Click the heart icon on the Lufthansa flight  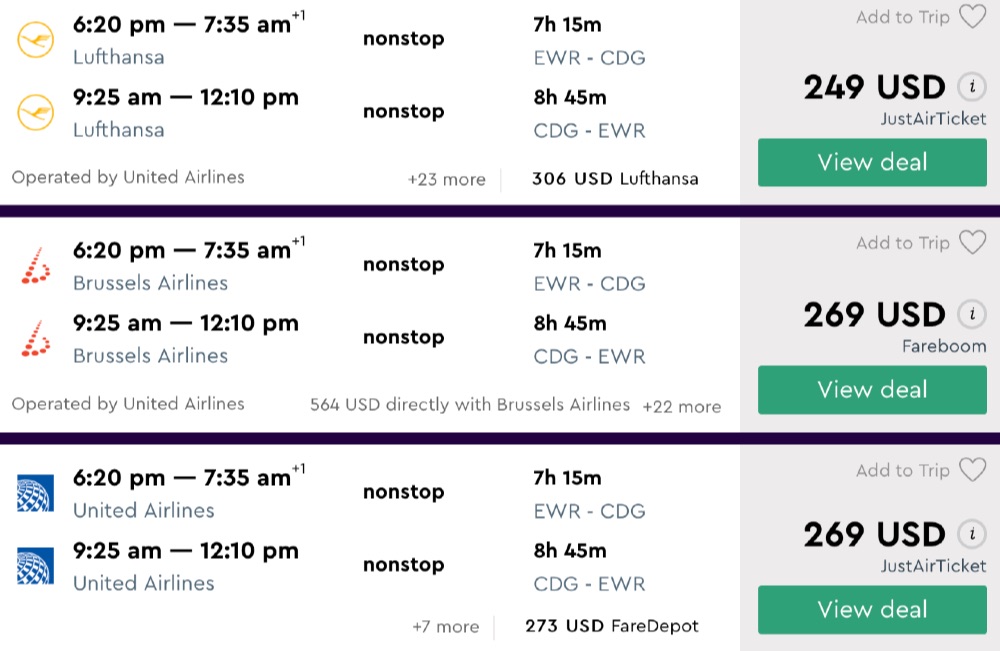click(972, 17)
